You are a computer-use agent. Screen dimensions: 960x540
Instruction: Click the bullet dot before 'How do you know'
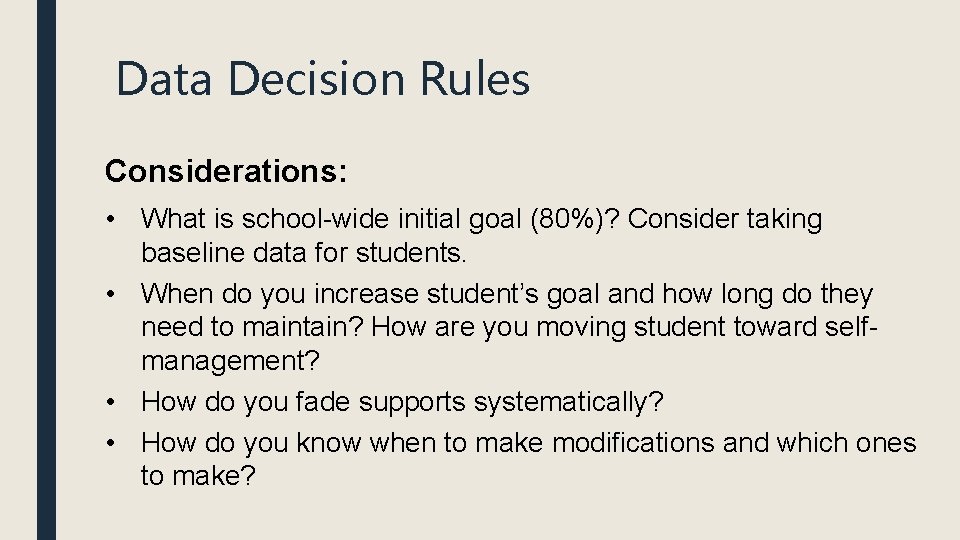coord(110,443)
